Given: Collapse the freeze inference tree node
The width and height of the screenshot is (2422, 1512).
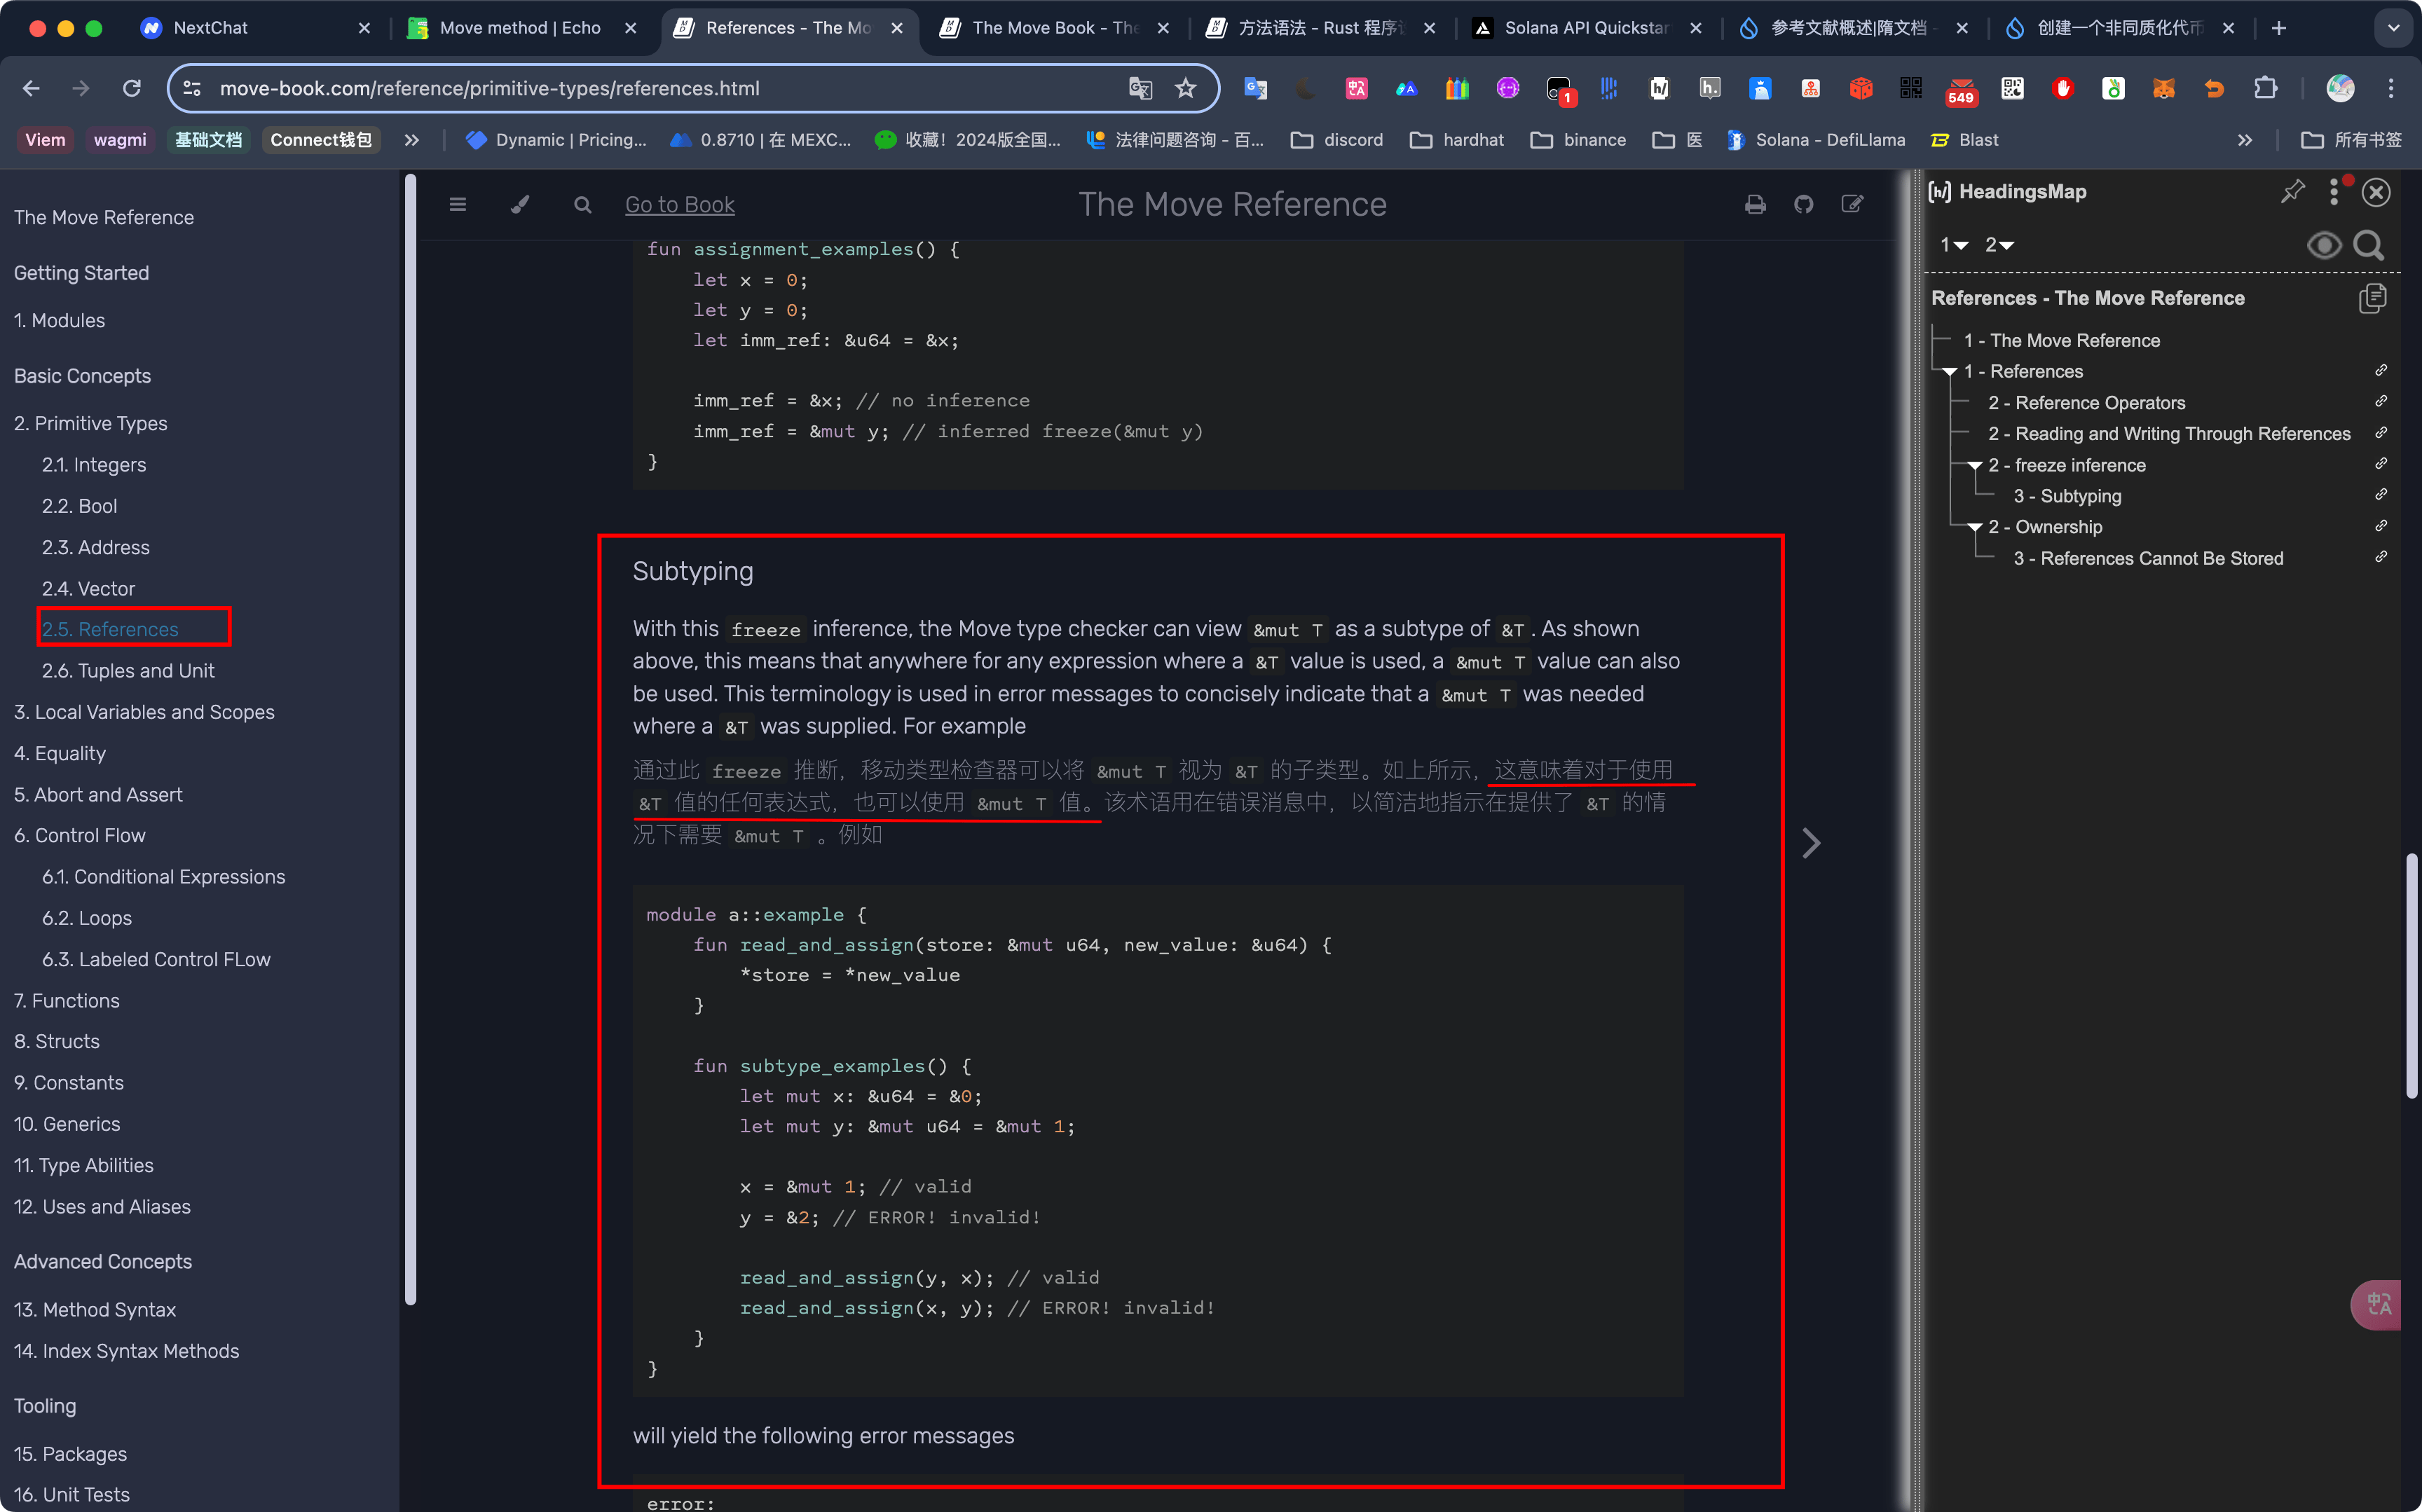Looking at the screenshot, I should [1974, 466].
